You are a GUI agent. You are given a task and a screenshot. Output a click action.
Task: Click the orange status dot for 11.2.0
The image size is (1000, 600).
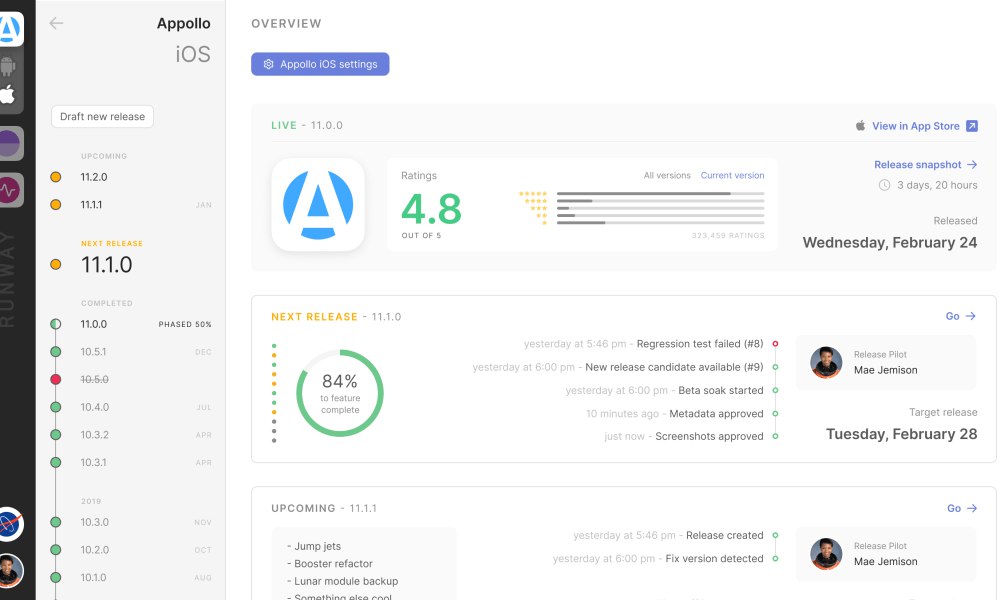click(55, 177)
